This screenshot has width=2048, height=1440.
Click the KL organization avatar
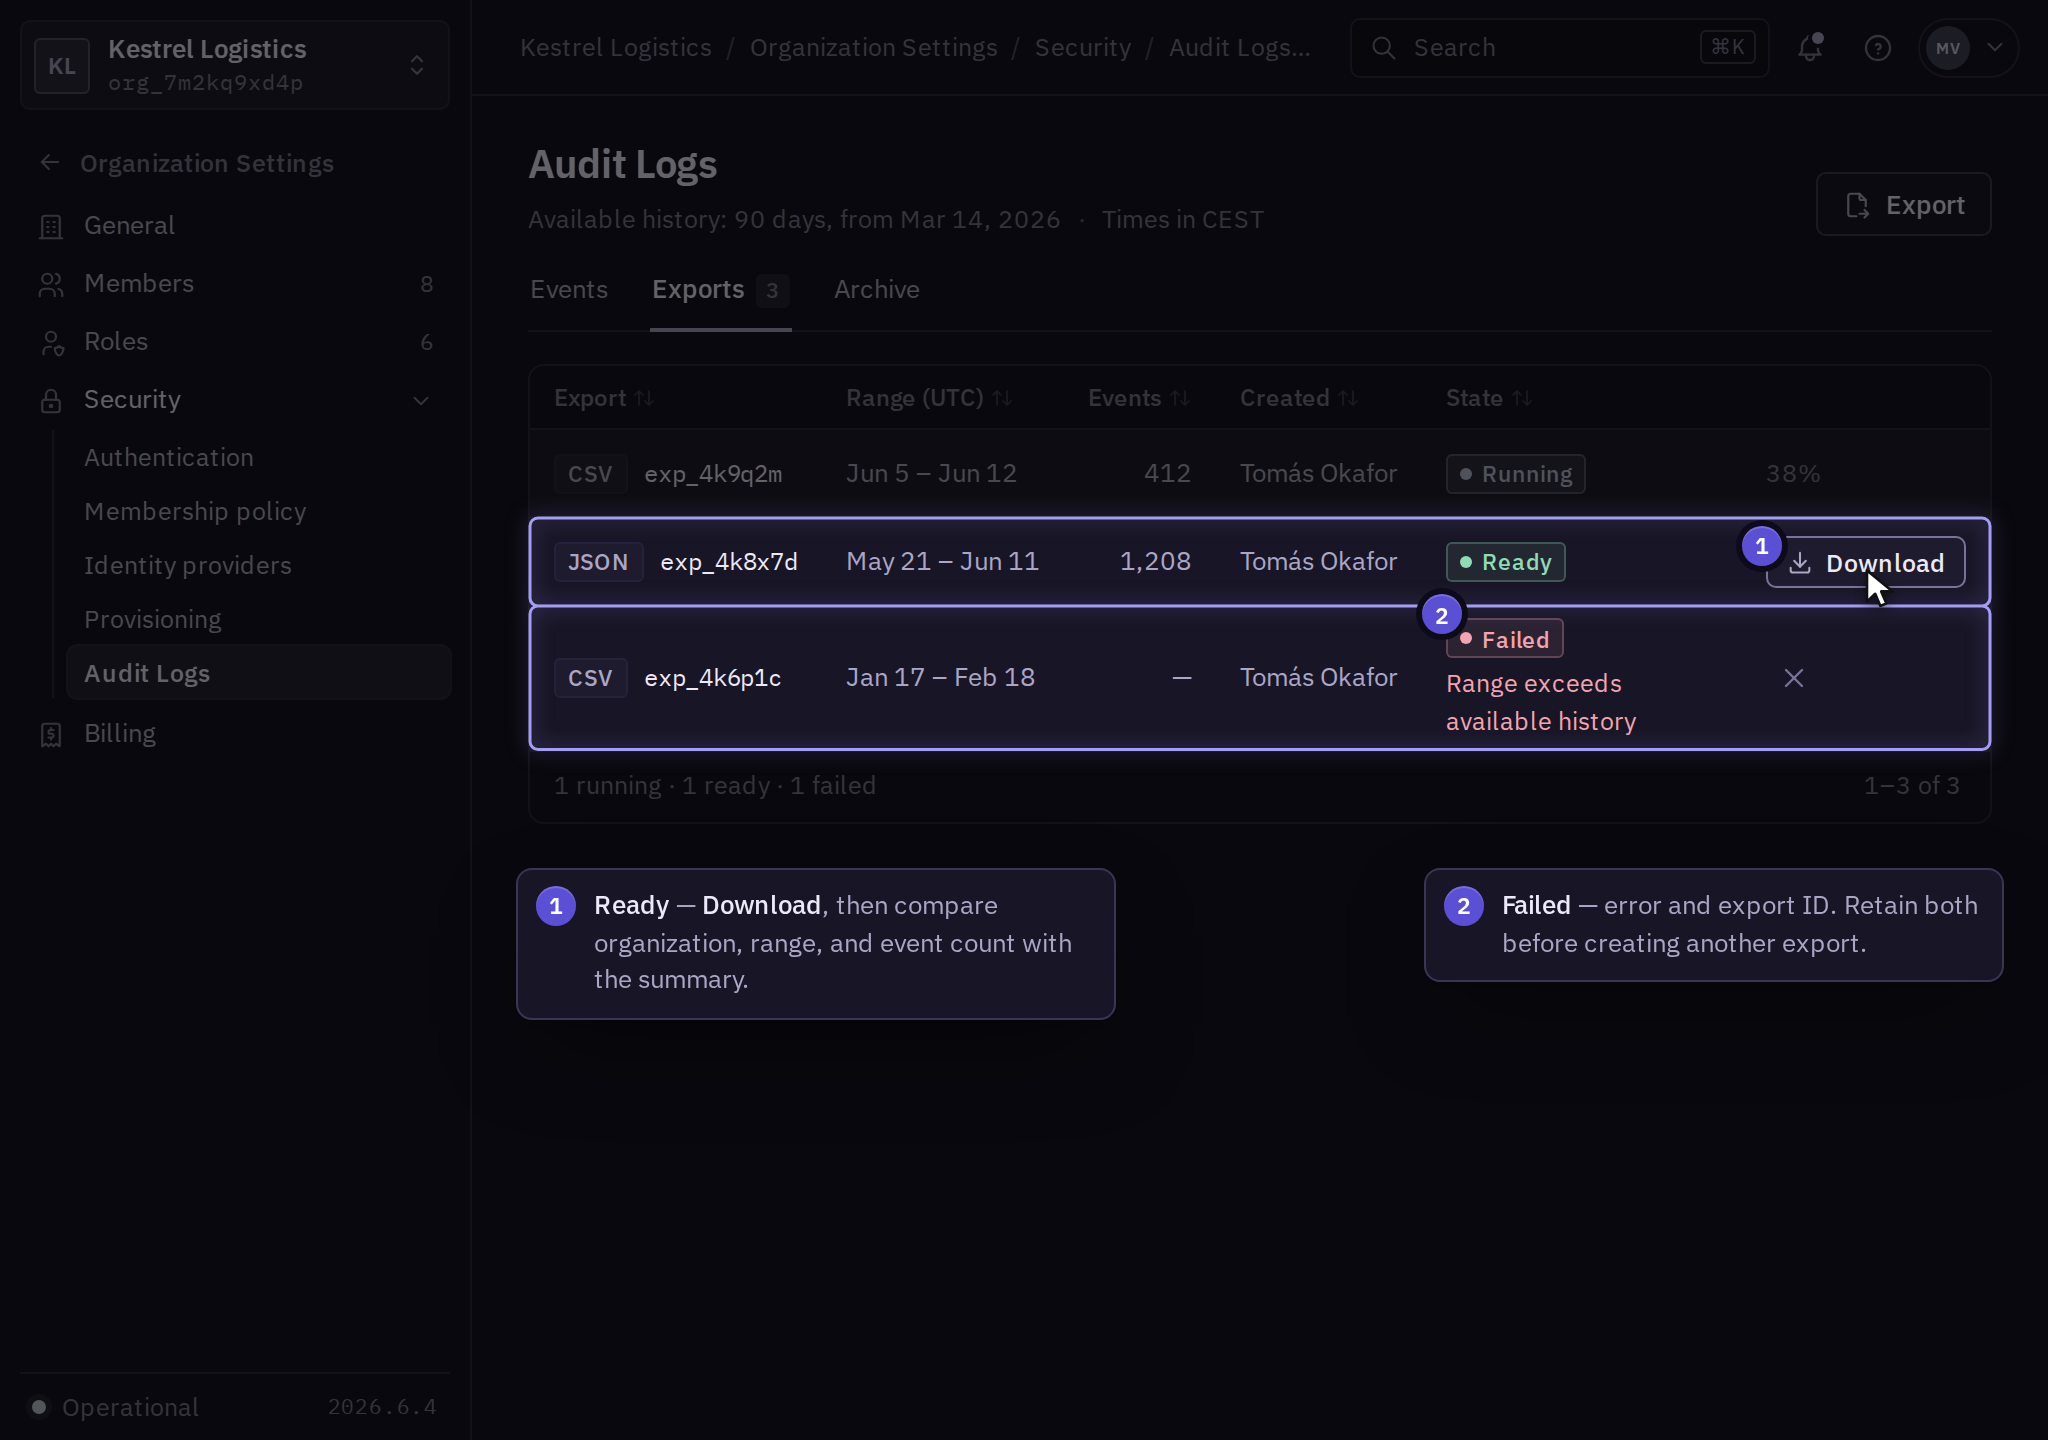click(x=62, y=66)
